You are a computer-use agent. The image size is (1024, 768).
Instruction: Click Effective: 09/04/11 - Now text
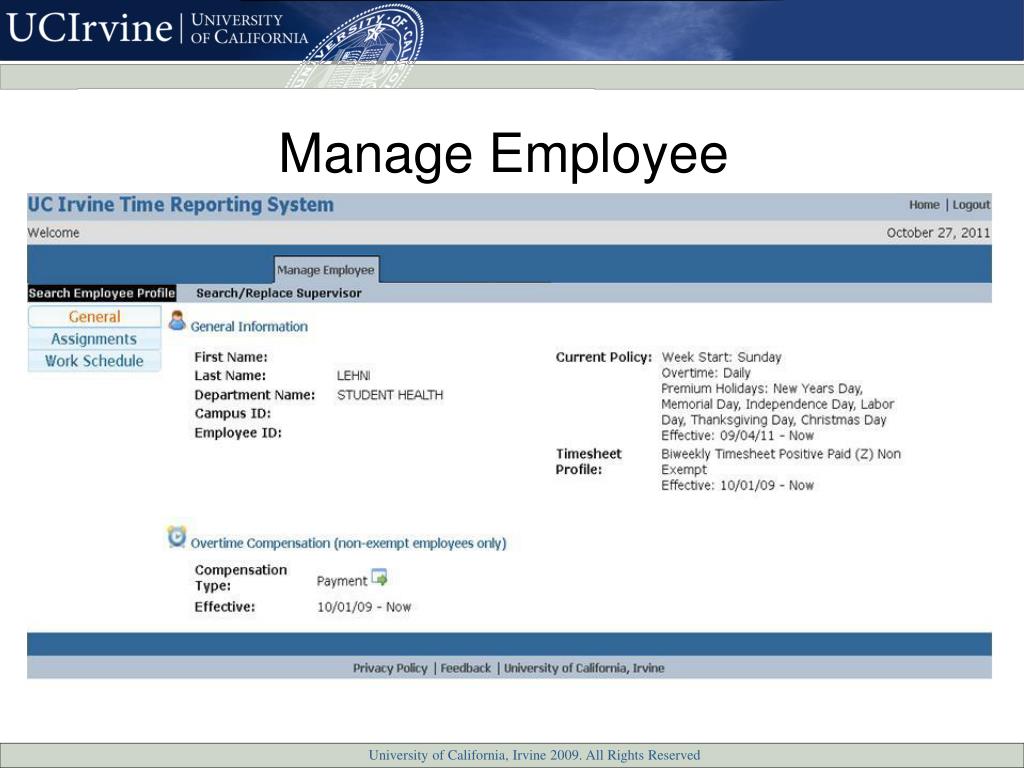tap(737, 436)
